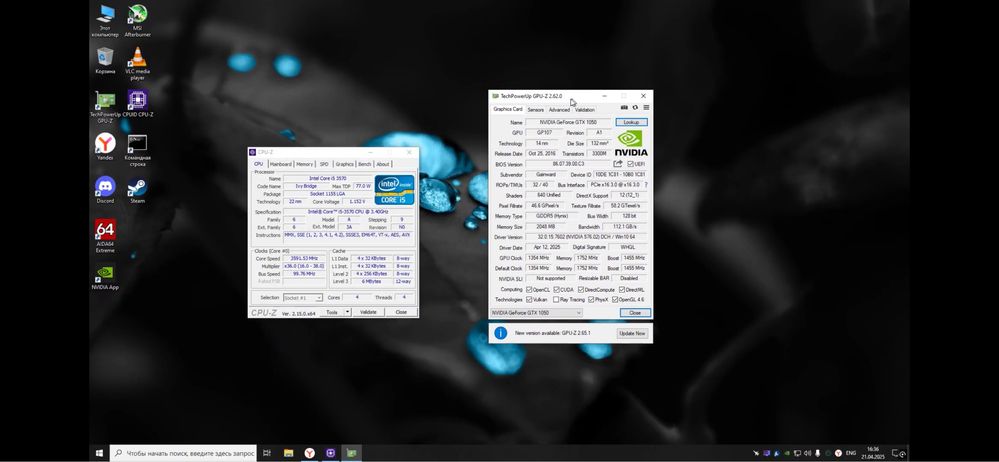The height and width of the screenshot is (462, 999).
Task: Click the Tools button in CPU-Z
Action: [x=332, y=312]
